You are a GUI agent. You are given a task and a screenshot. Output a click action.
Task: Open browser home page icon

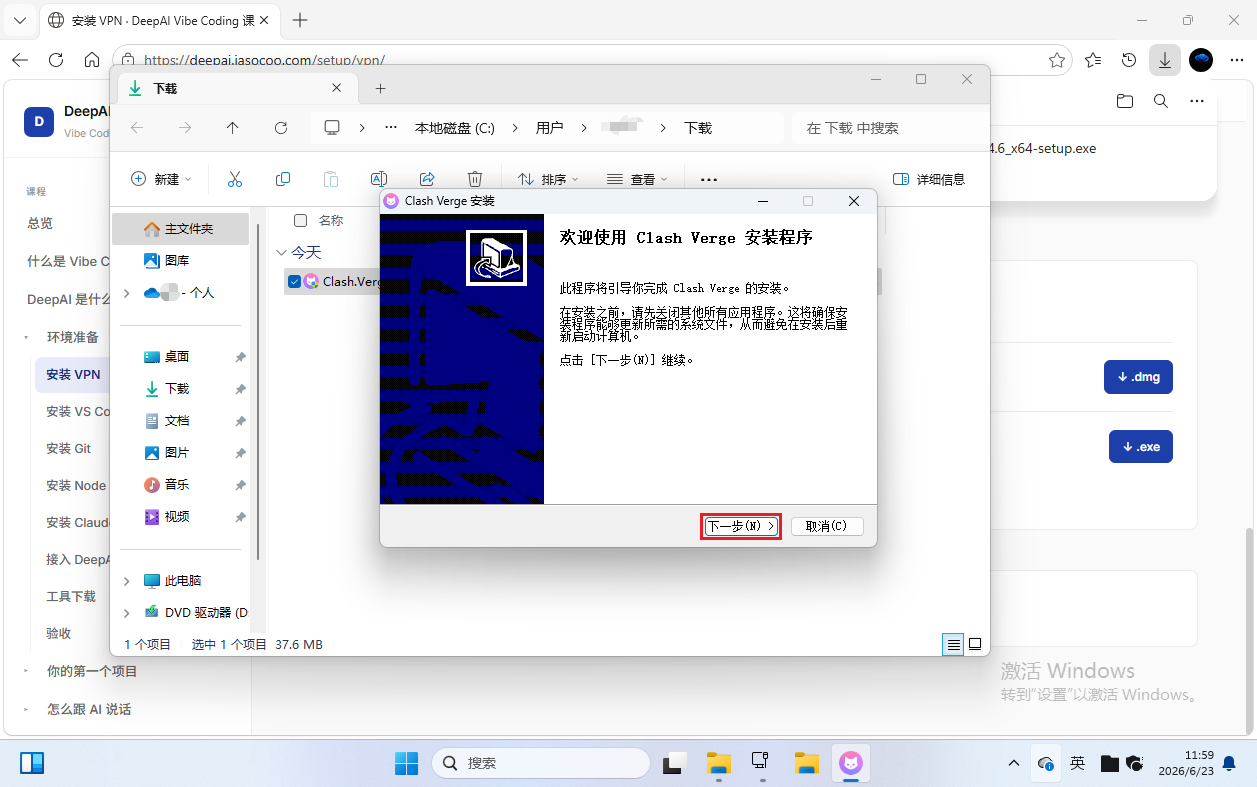92,60
